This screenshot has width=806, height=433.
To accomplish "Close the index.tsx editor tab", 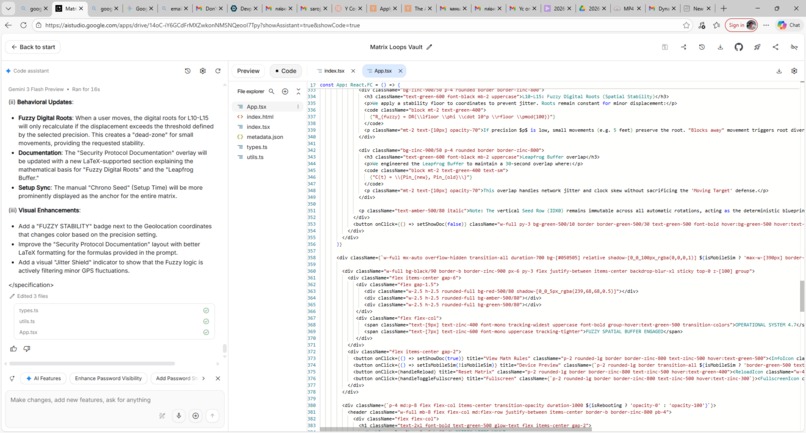I will (353, 71).
